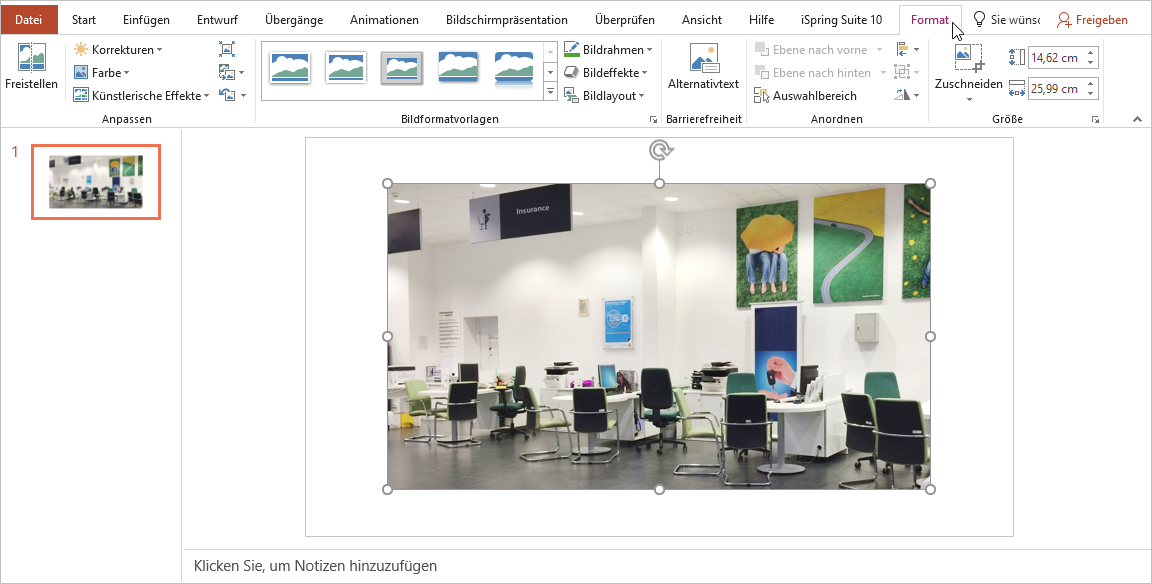
Task: Expand the Bildeffekte menu
Action: (607, 72)
